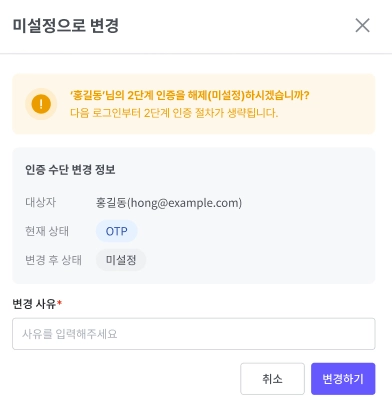Click the 인증 수단 변경 정보 heading

pyautogui.click(x=70, y=170)
